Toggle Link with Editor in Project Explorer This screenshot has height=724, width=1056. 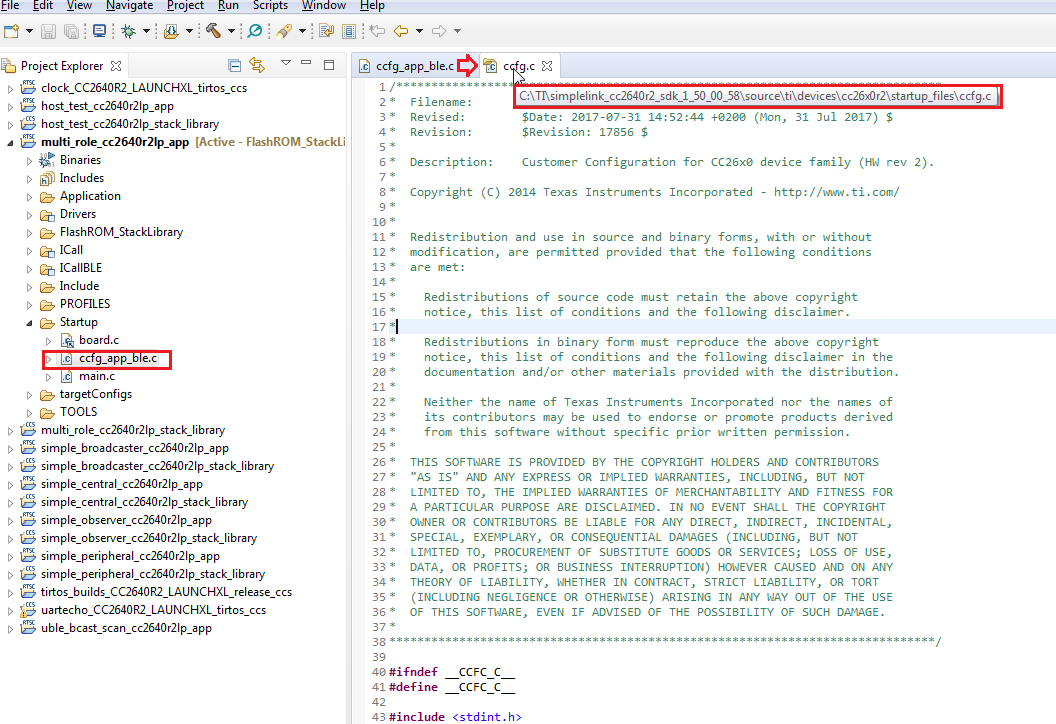click(257, 65)
